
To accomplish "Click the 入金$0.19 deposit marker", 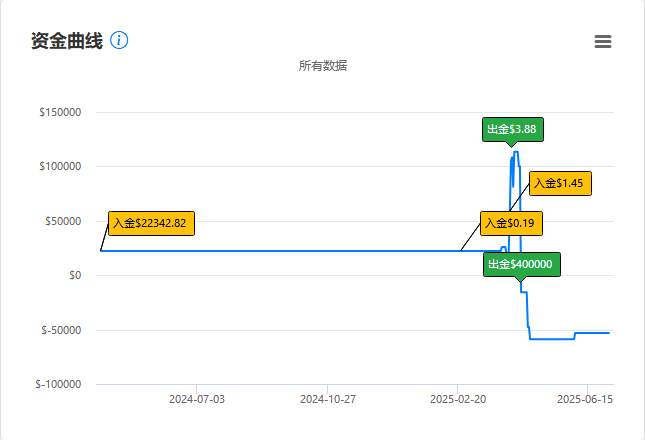I will pos(511,223).
